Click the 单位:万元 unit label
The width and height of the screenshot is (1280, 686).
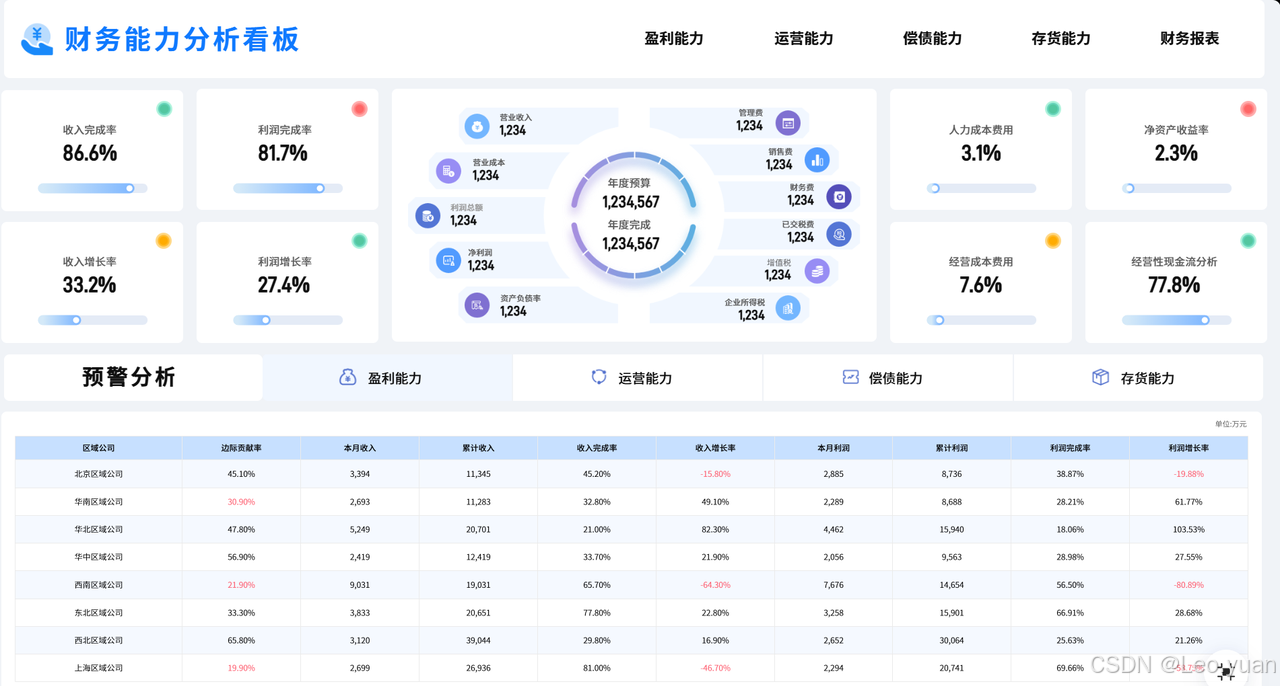pyautogui.click(x=1231, y=424)
